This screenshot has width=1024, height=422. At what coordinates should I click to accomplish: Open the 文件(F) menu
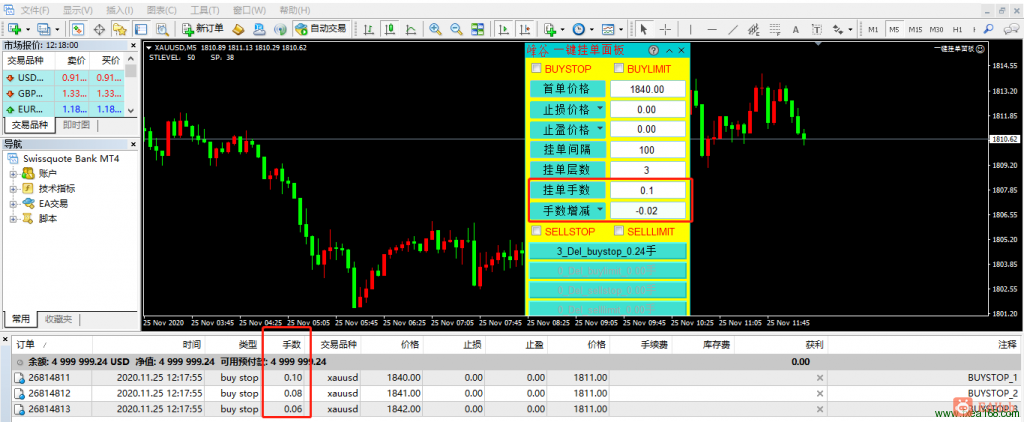[x=35, y=10]
